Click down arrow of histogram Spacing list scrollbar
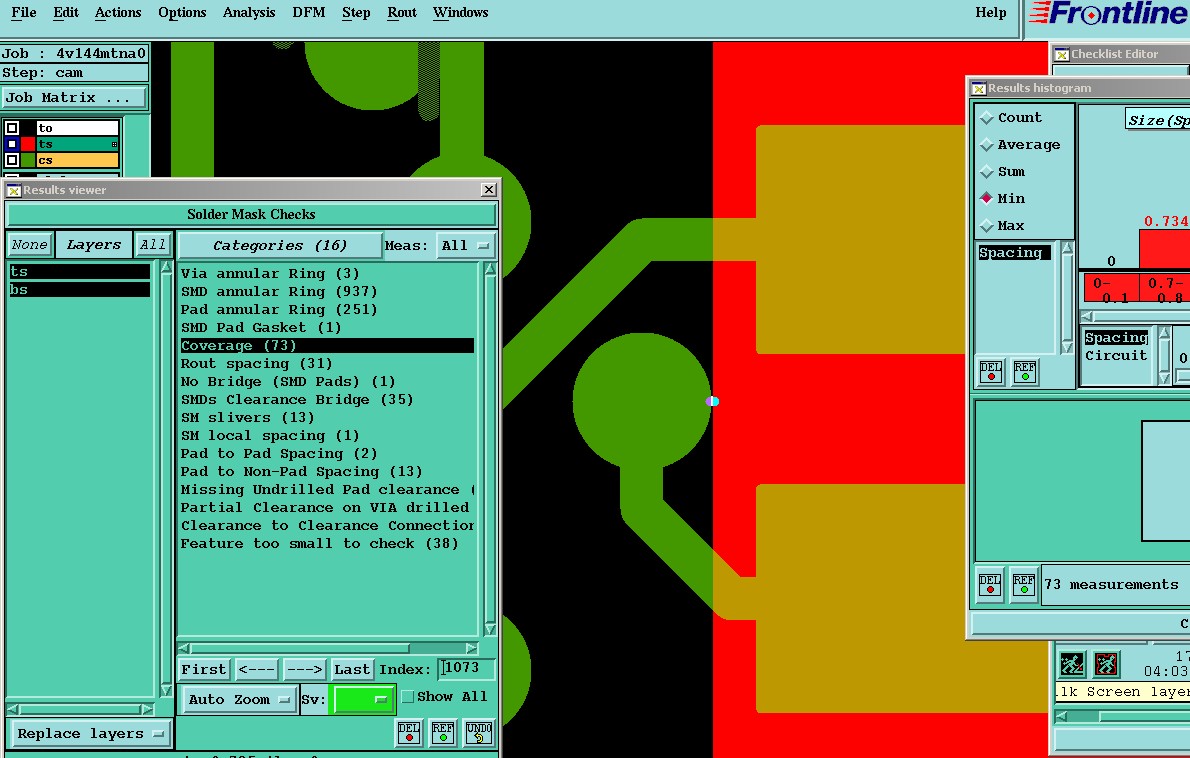1190x758 pixels. click(1067, 348)
